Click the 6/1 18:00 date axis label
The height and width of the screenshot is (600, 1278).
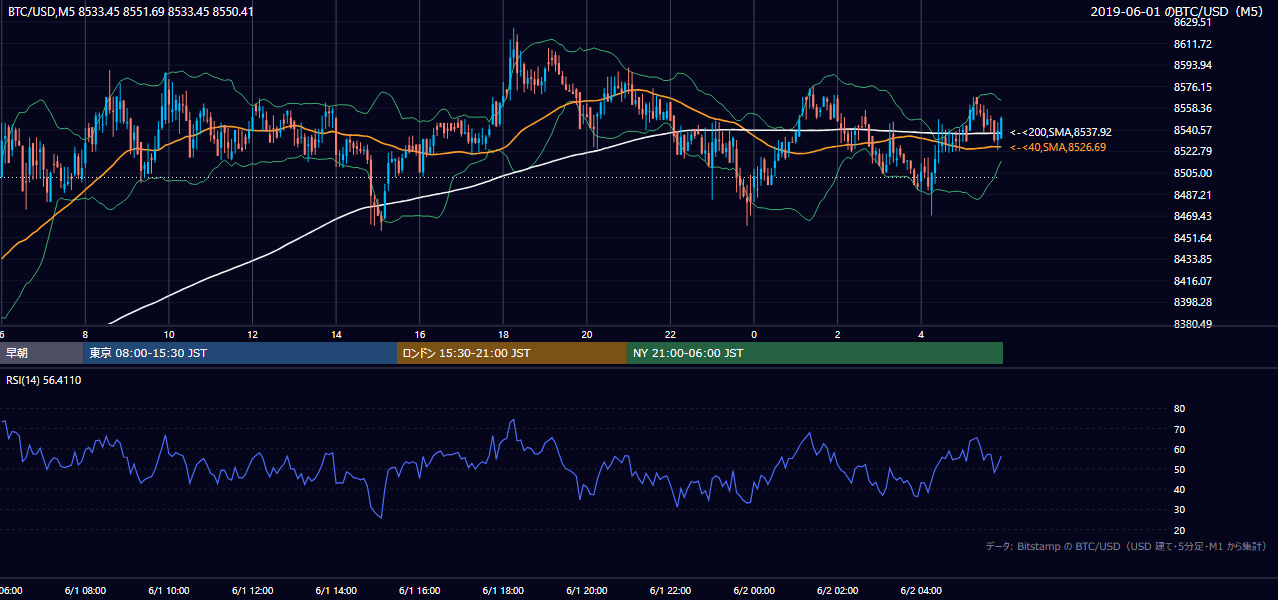(x=503, y=591)
